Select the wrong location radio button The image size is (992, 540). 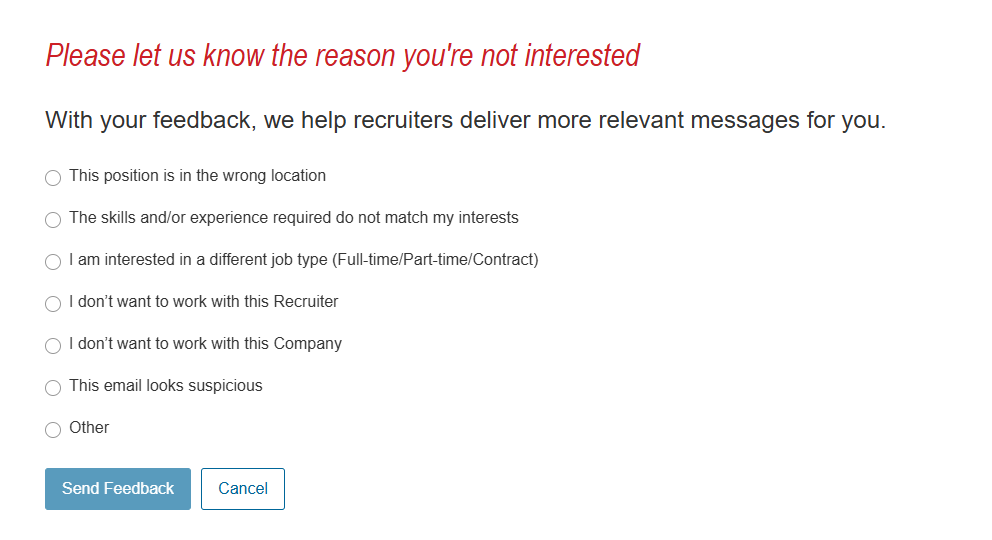click(x=53, y=178)
